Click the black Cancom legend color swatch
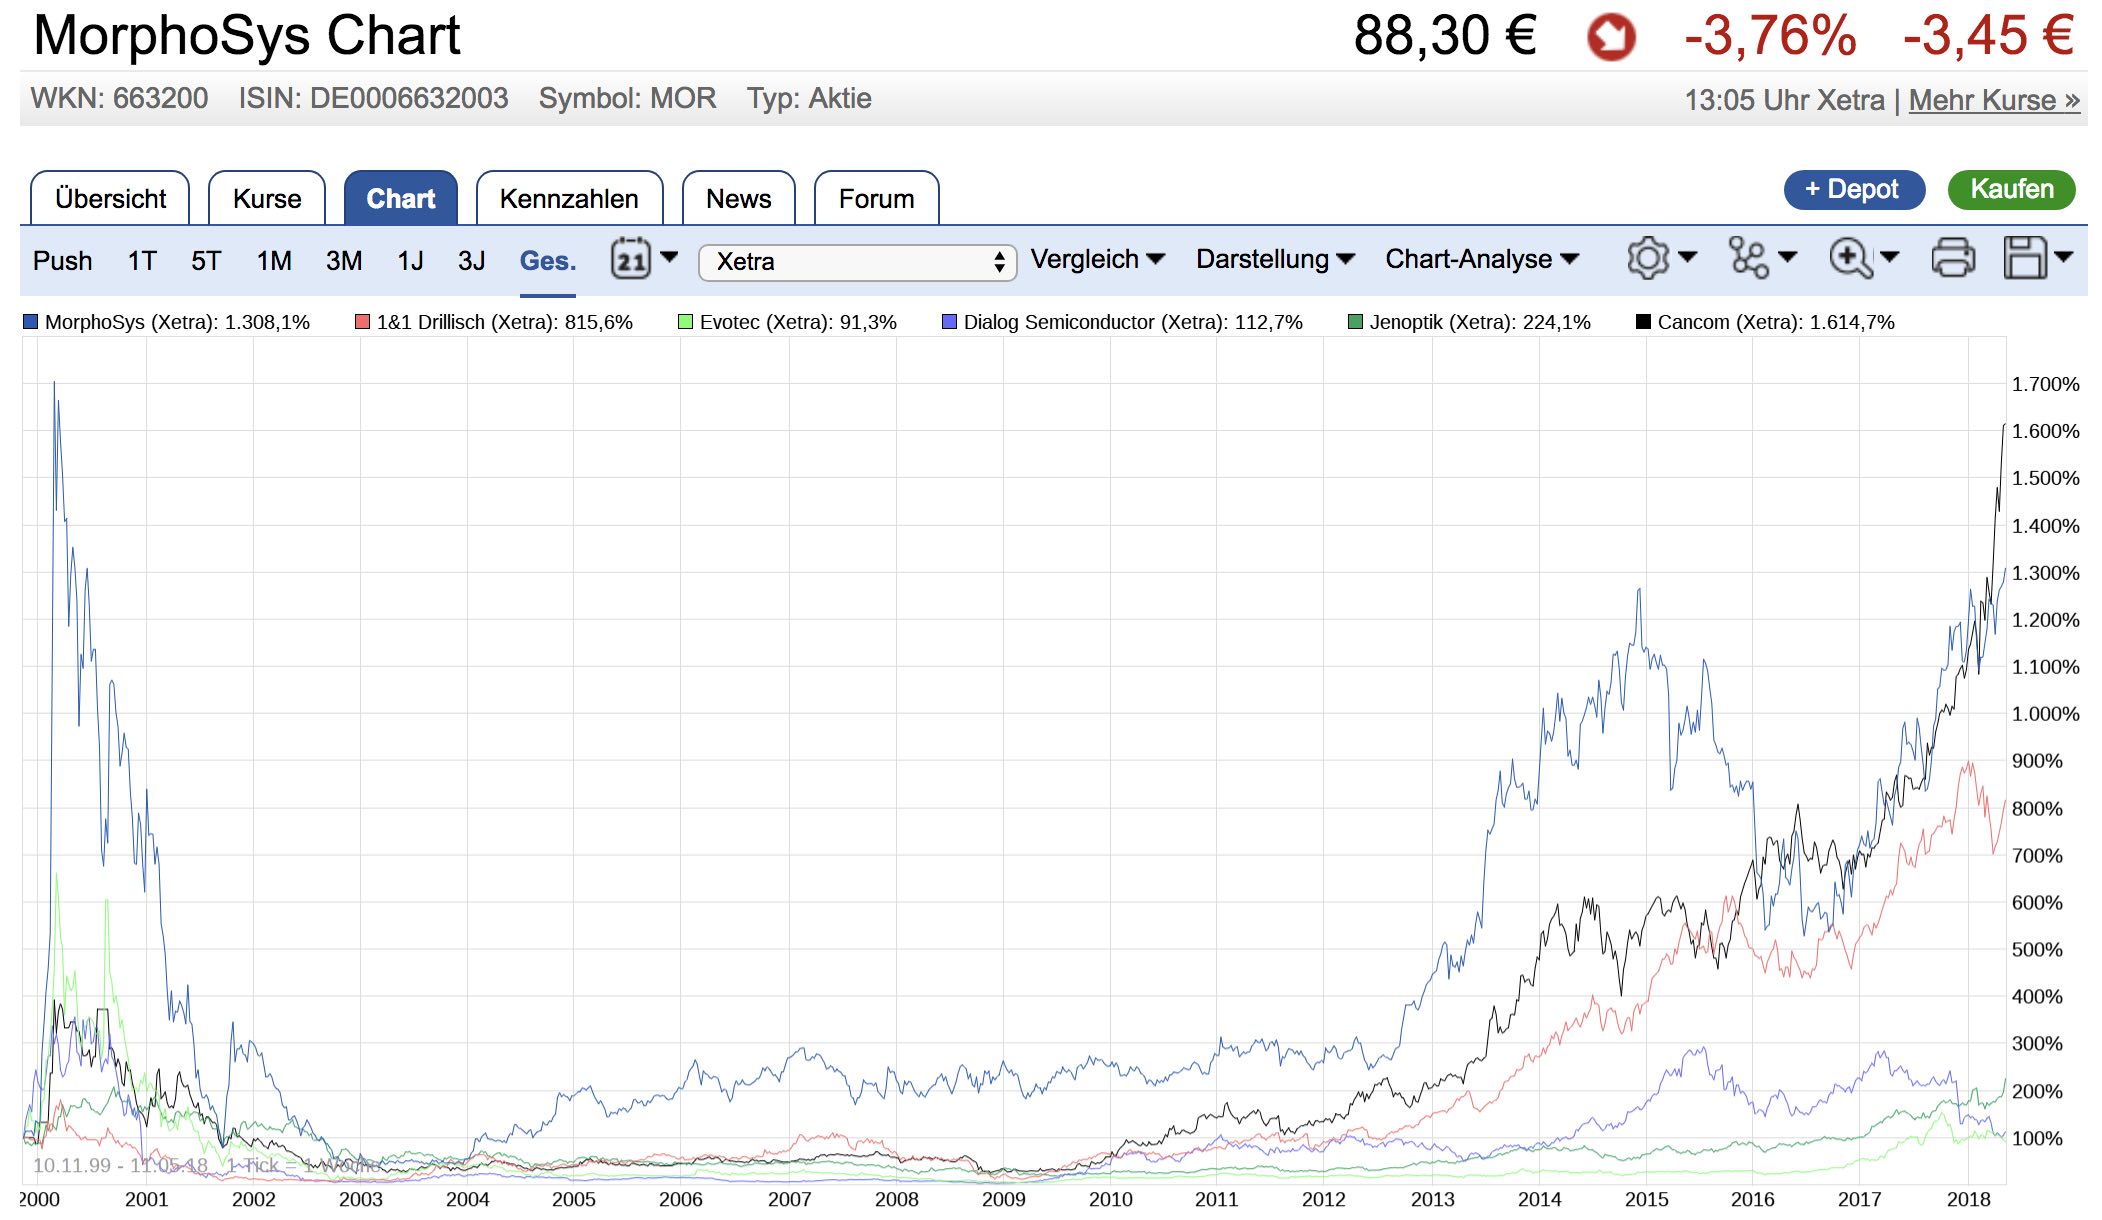2102x1220 pixels. click(1642, 322)
